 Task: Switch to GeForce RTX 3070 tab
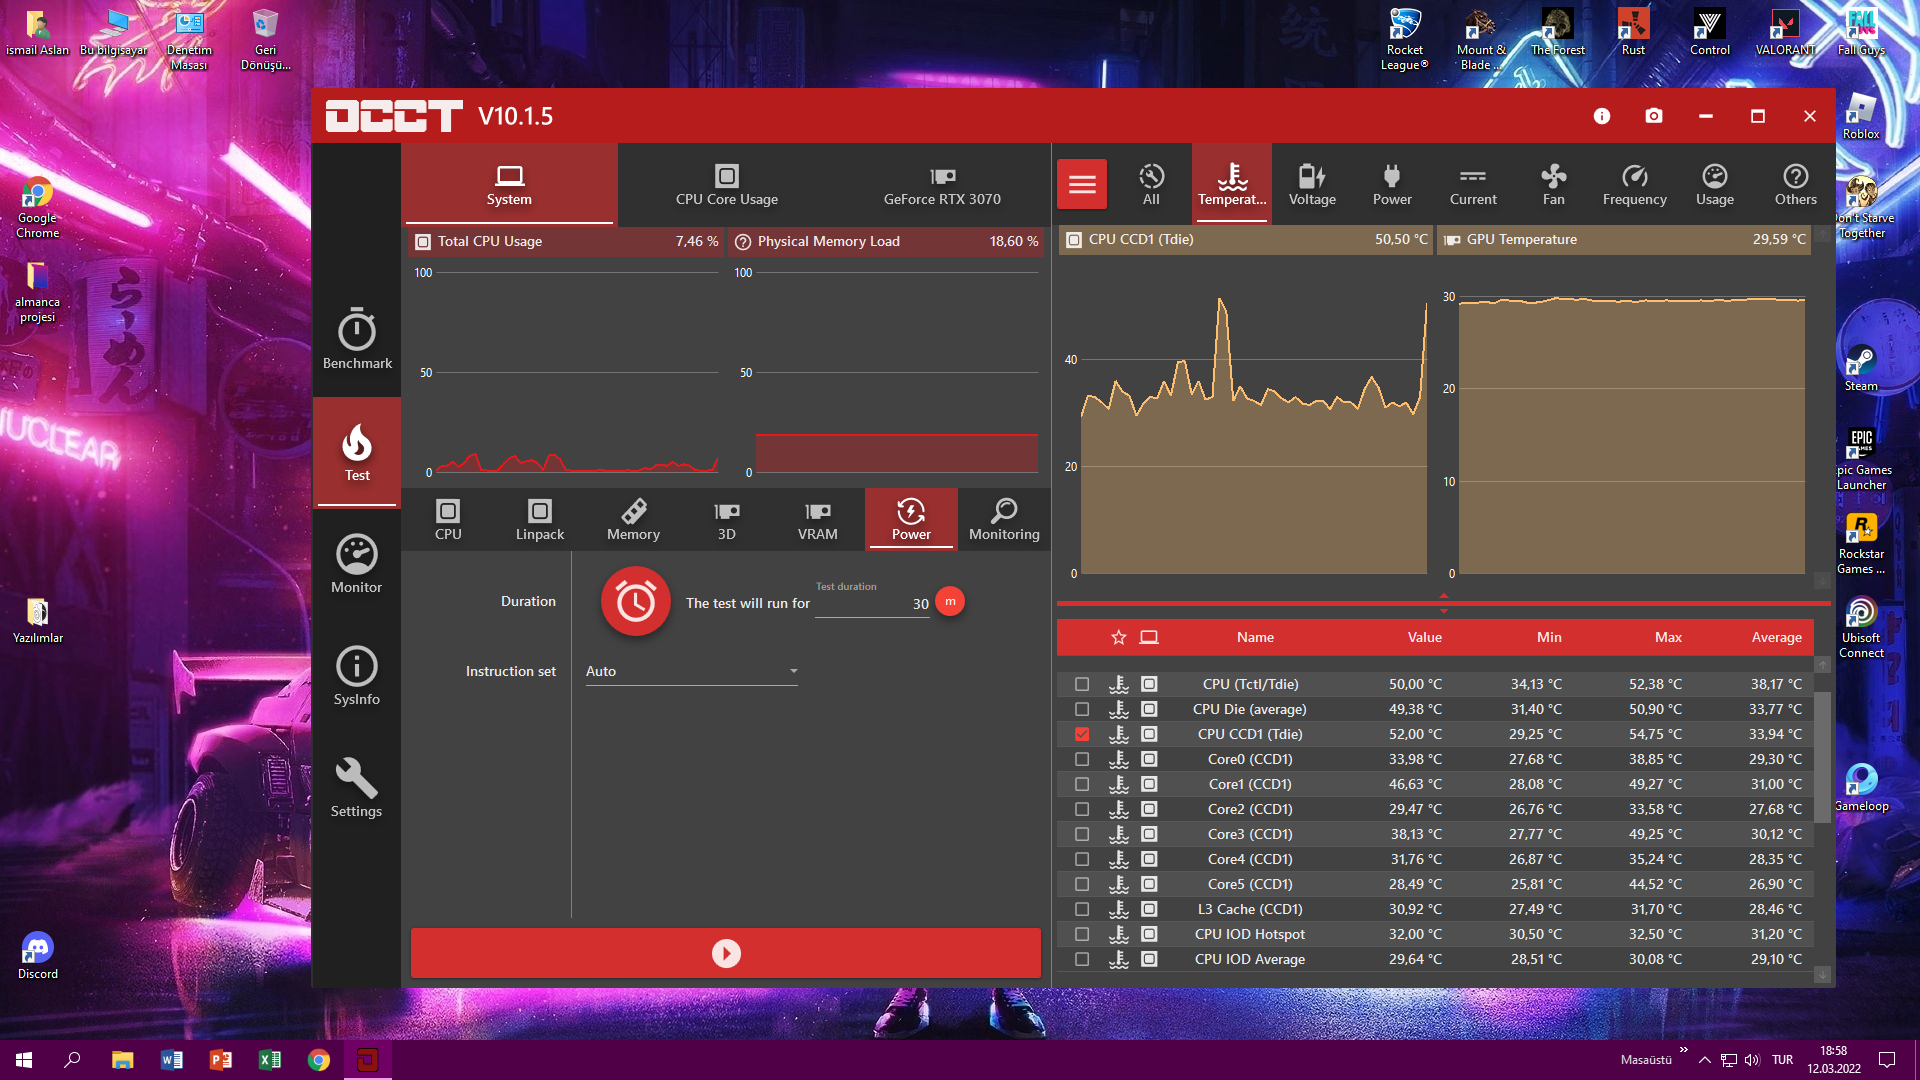click(942, 185)
